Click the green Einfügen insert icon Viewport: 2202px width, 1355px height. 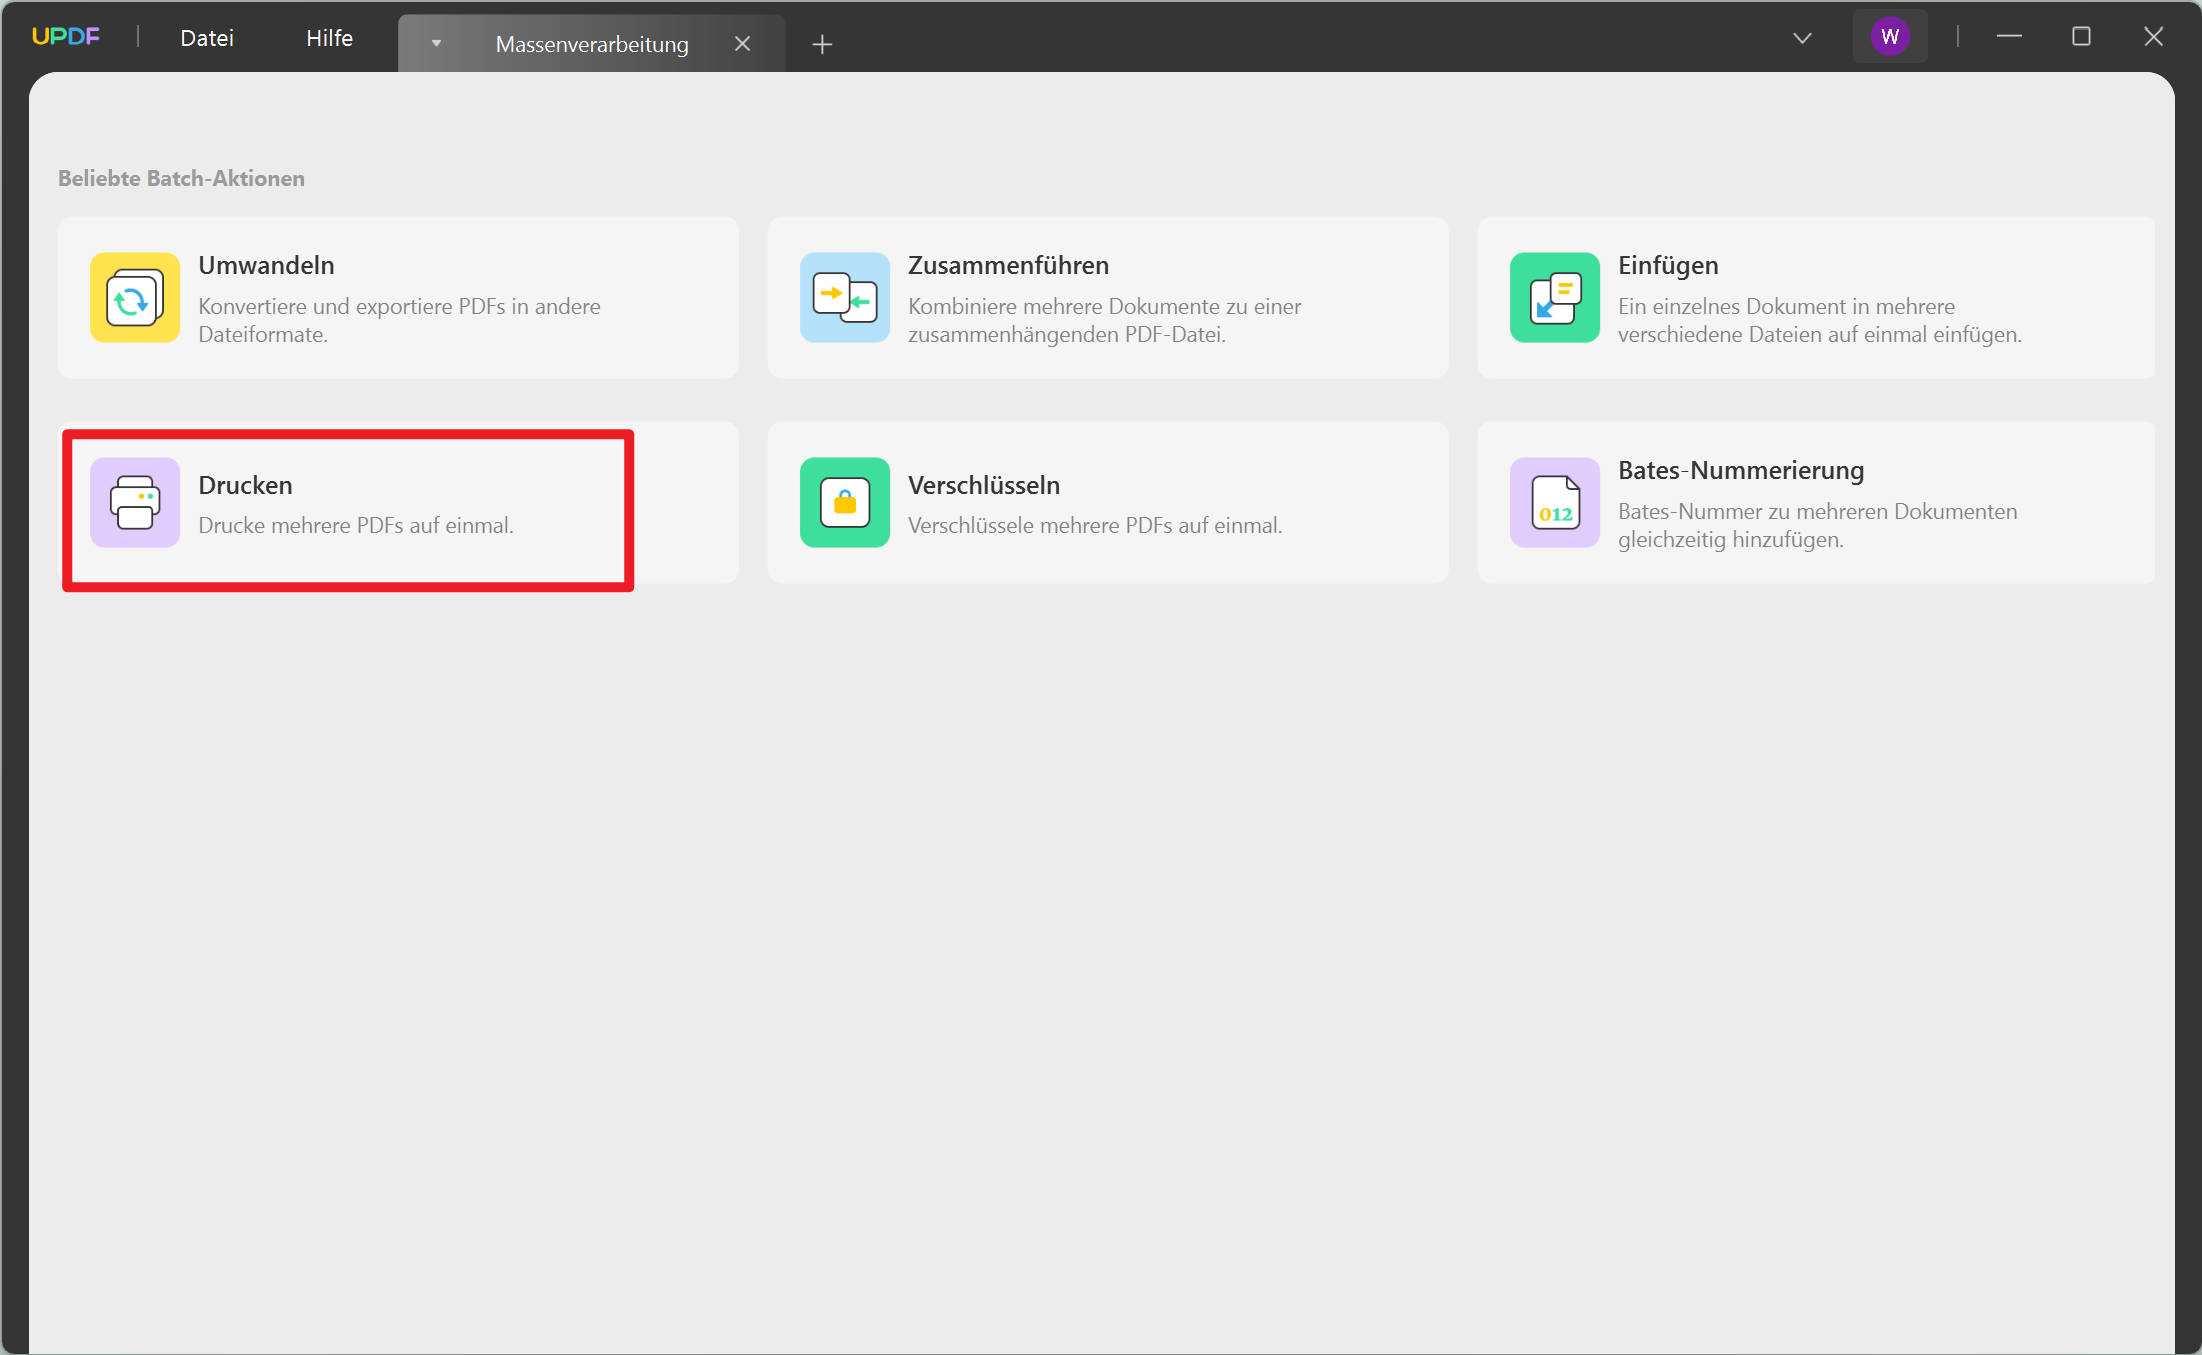click(x=1555, y=298)
